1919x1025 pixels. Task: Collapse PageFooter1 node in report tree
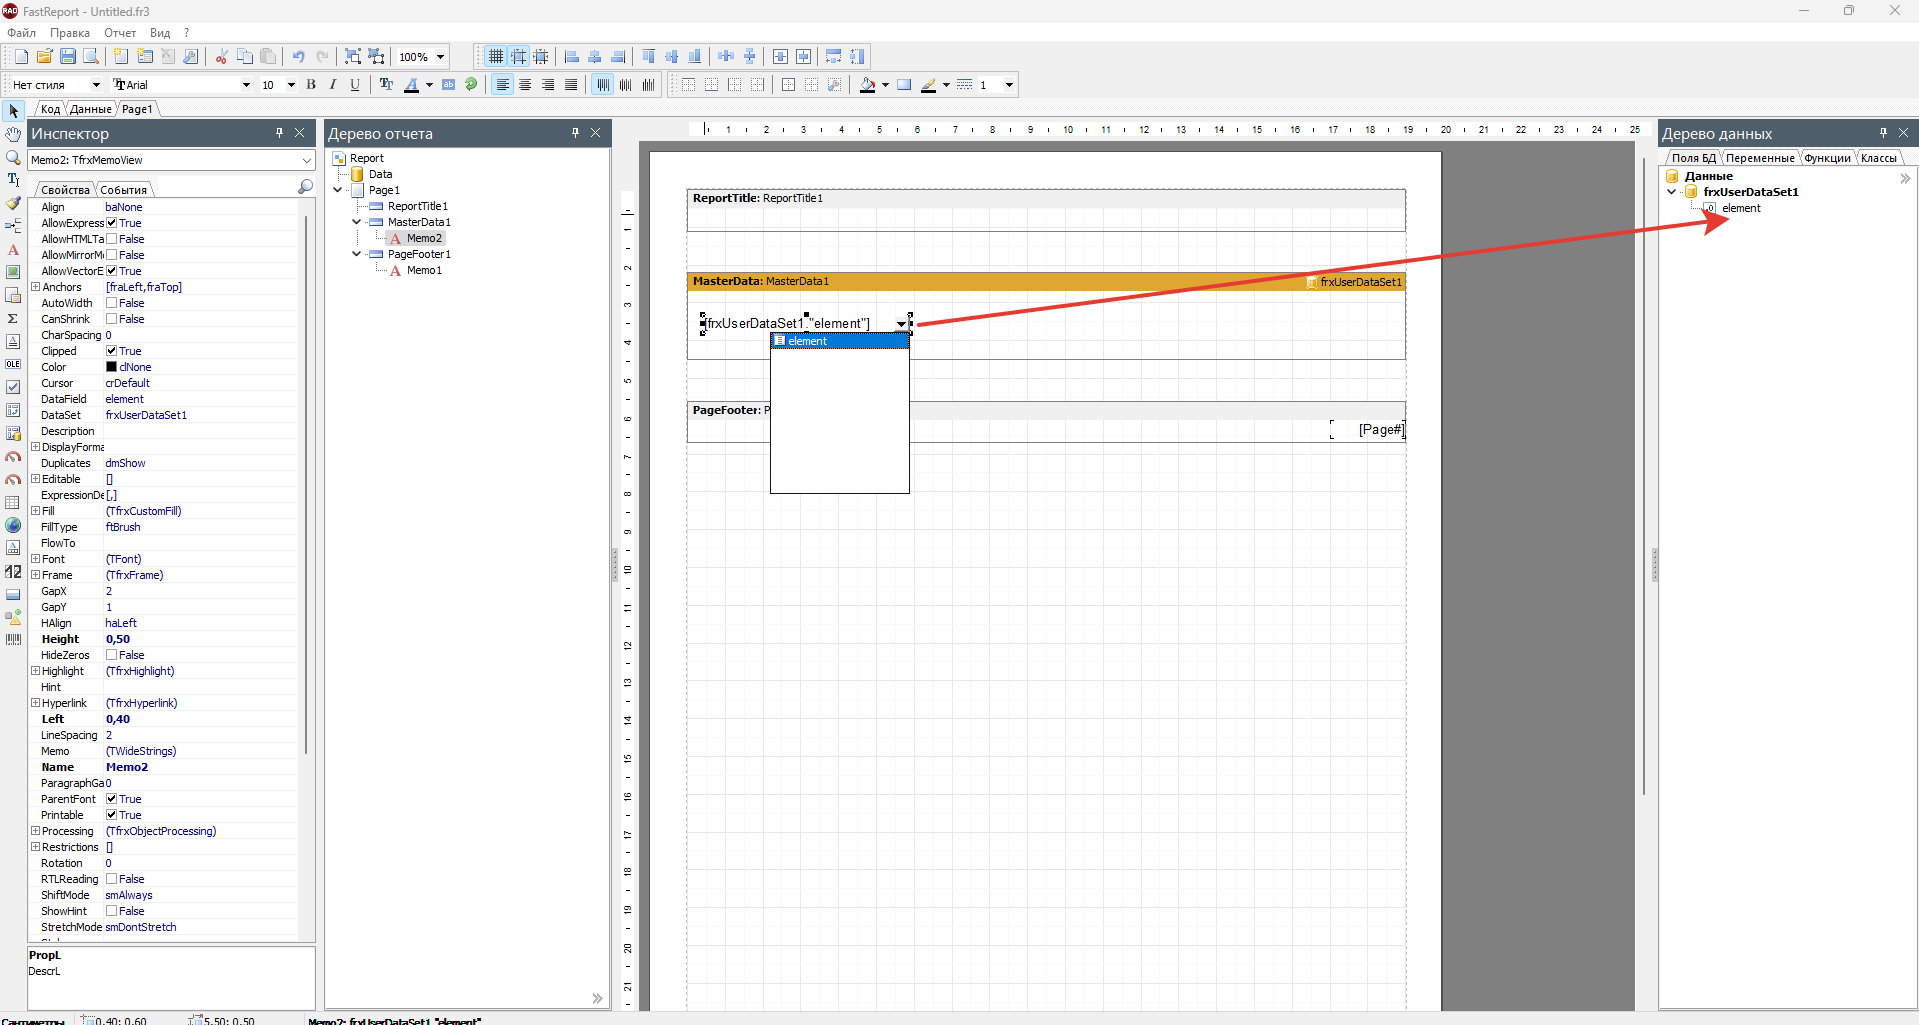[x=357, y=254]
